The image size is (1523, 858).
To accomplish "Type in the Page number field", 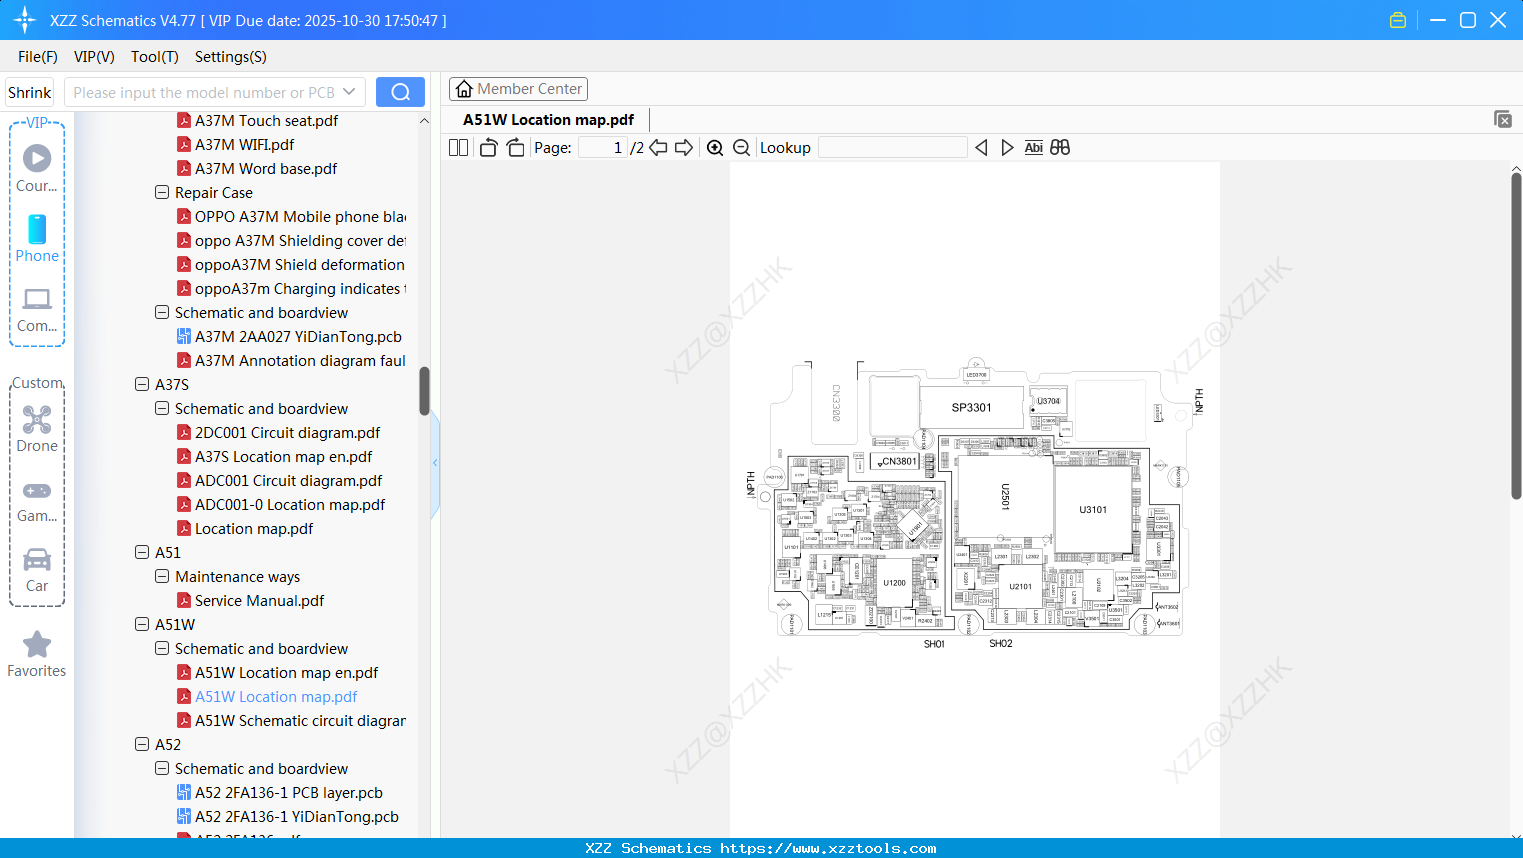I will [603, 147].
